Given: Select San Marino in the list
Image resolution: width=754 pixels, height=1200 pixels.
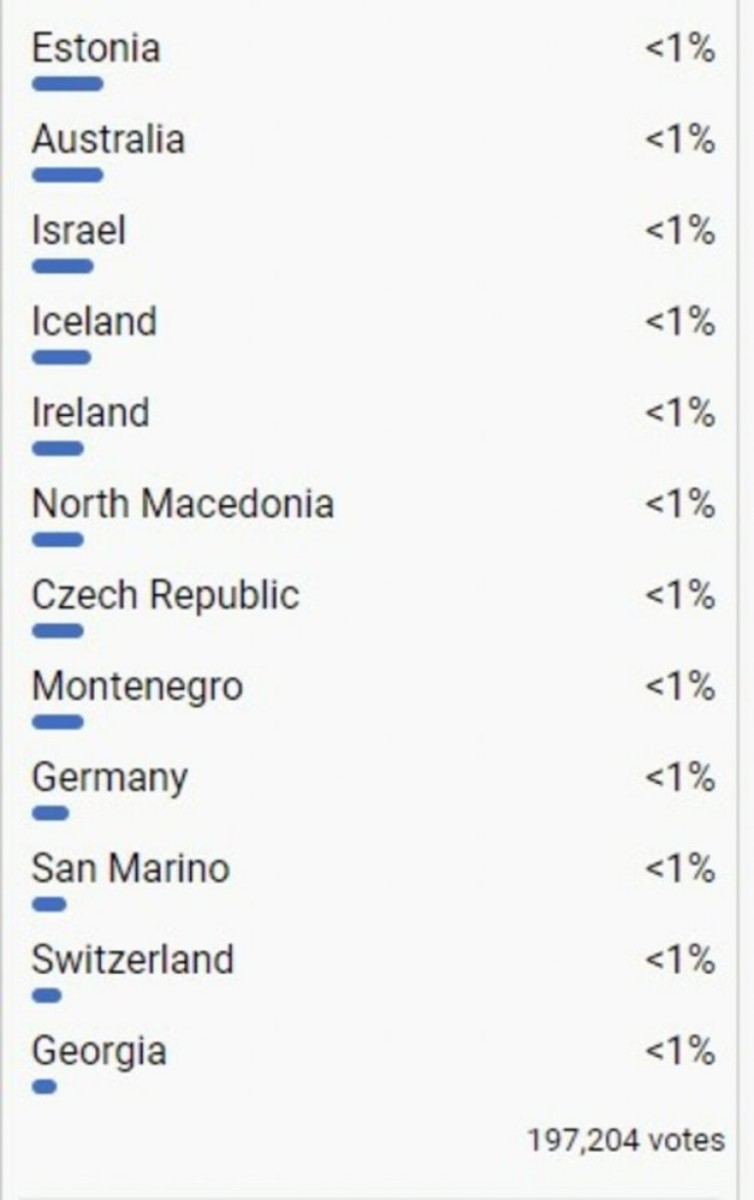Looking at the screenshot, I should click(130, 868).
